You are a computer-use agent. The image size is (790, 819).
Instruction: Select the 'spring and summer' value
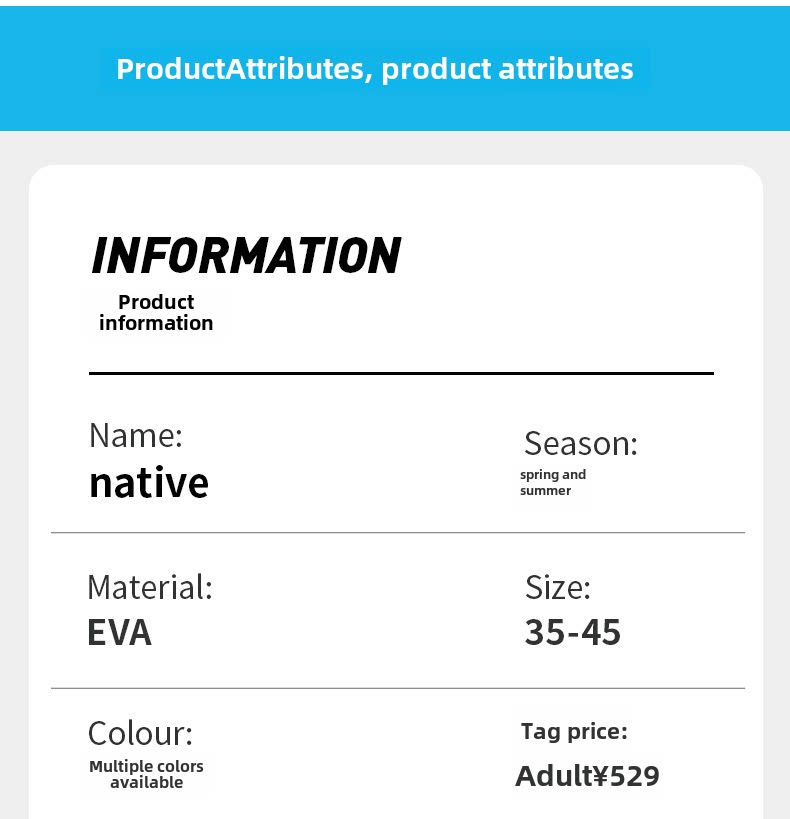553,482
